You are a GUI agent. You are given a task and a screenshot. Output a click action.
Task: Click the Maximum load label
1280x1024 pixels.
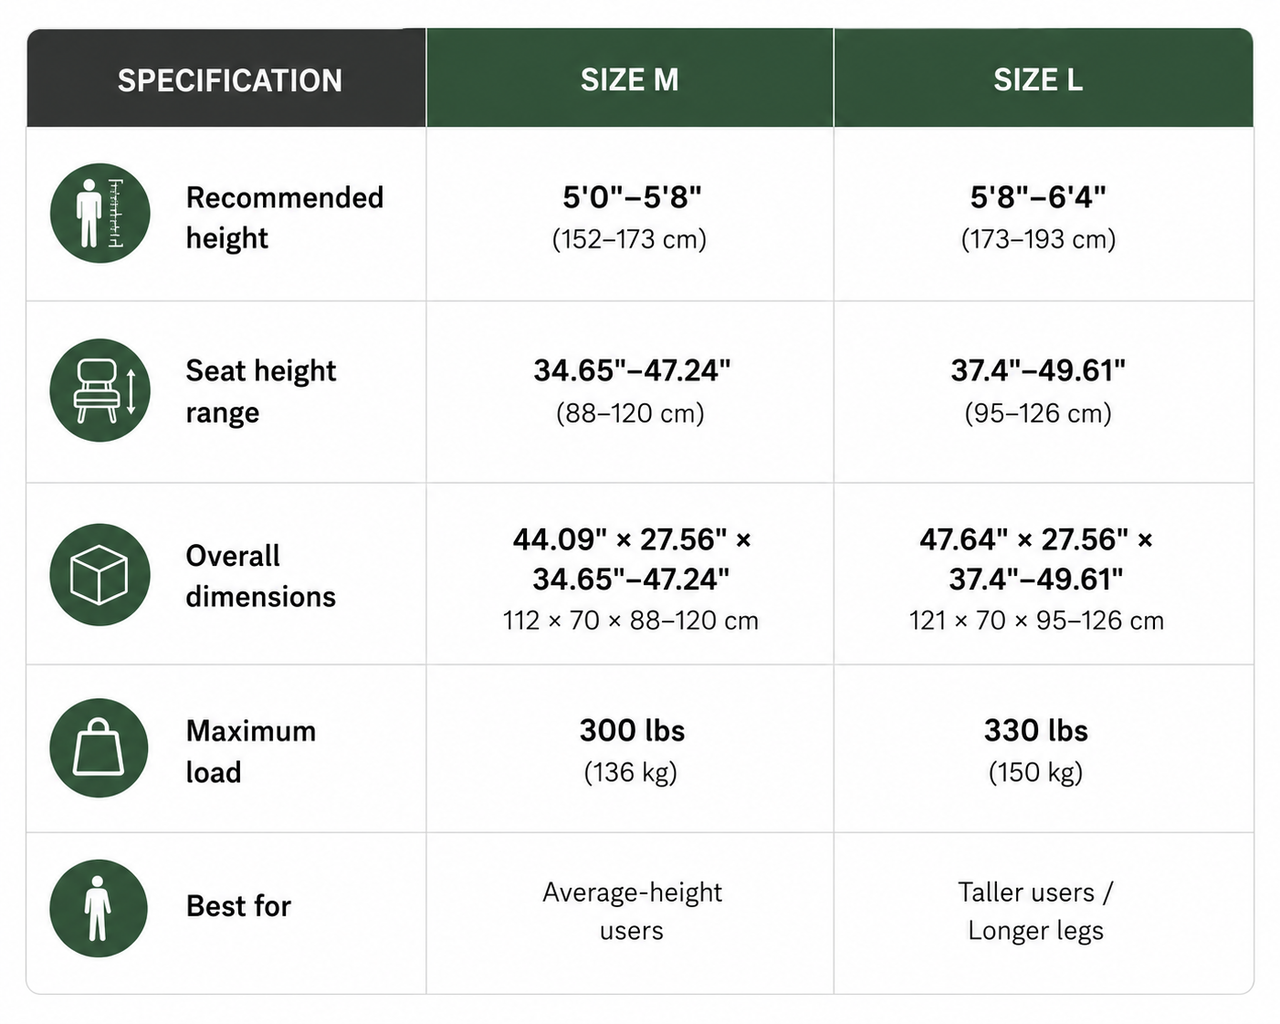(251, 751)
